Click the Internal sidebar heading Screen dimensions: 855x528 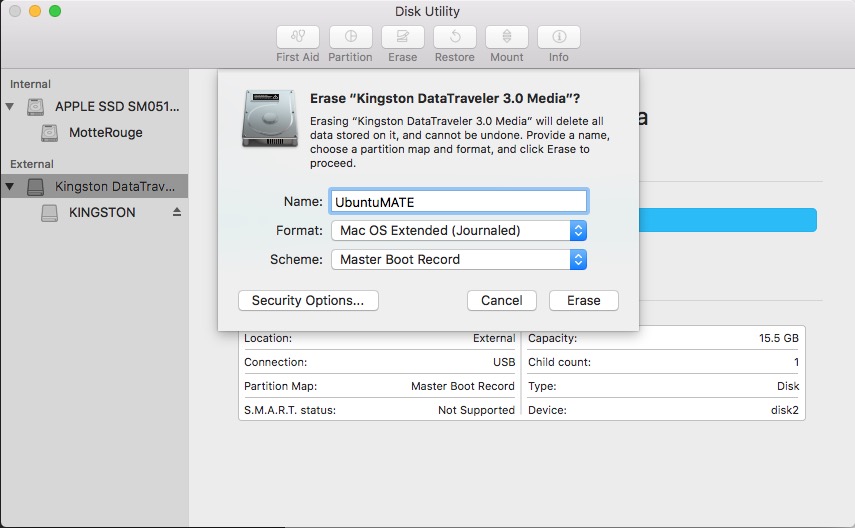(30, 84)
